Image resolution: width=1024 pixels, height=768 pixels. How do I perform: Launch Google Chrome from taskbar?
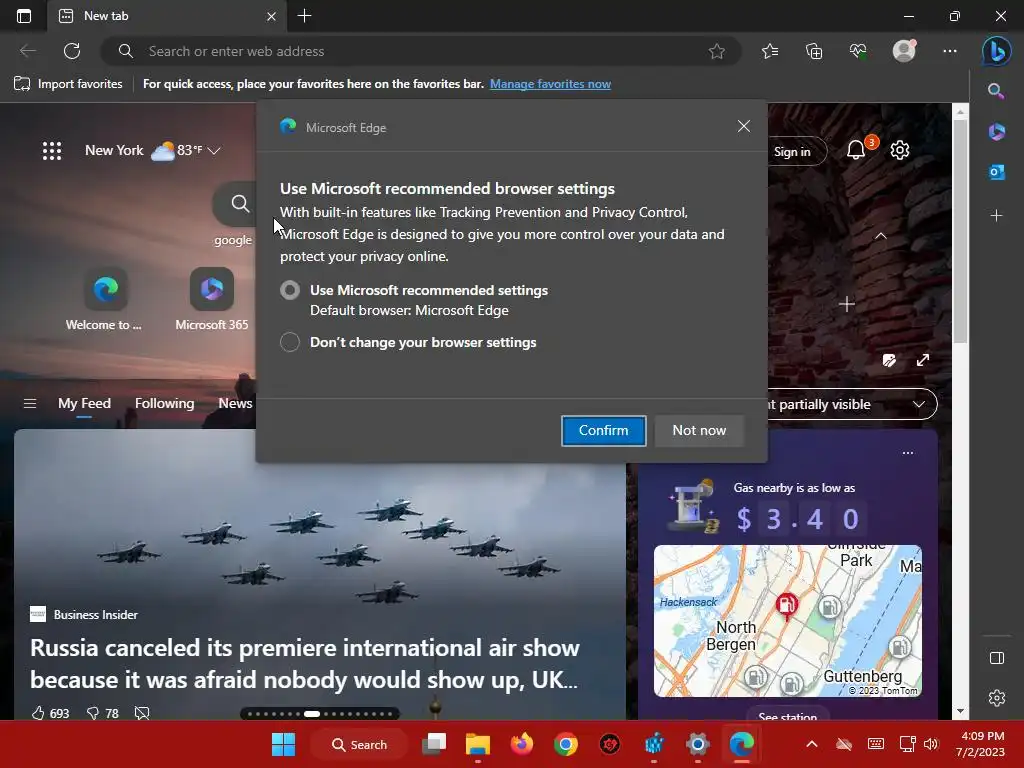point(566,744)
